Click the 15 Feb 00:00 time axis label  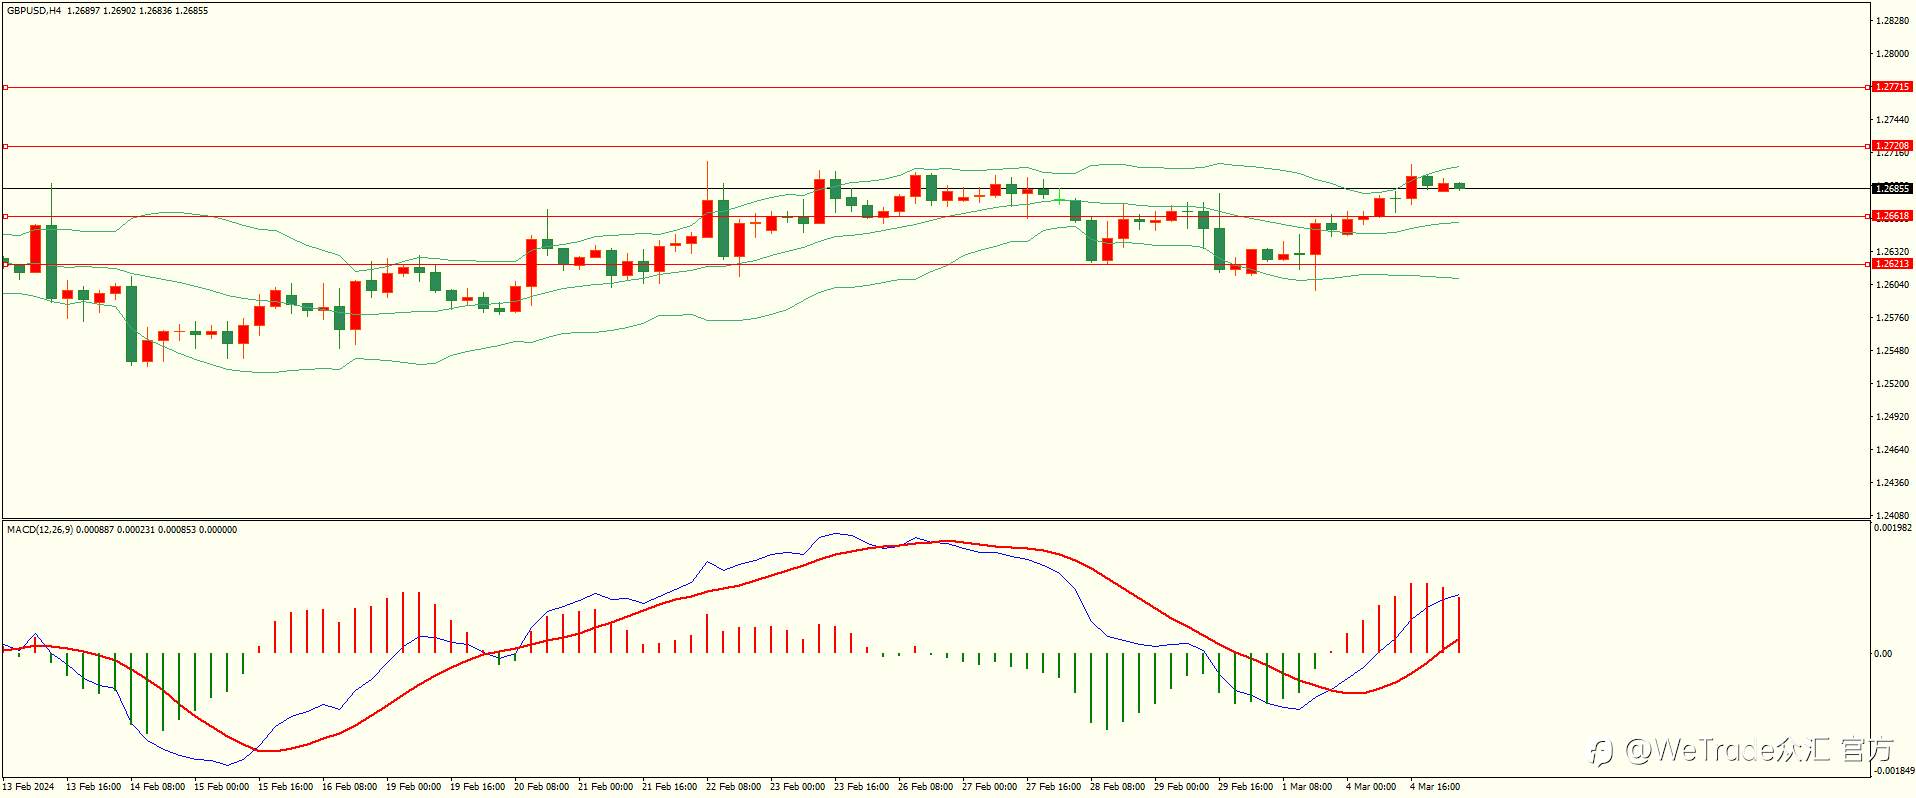221,787
